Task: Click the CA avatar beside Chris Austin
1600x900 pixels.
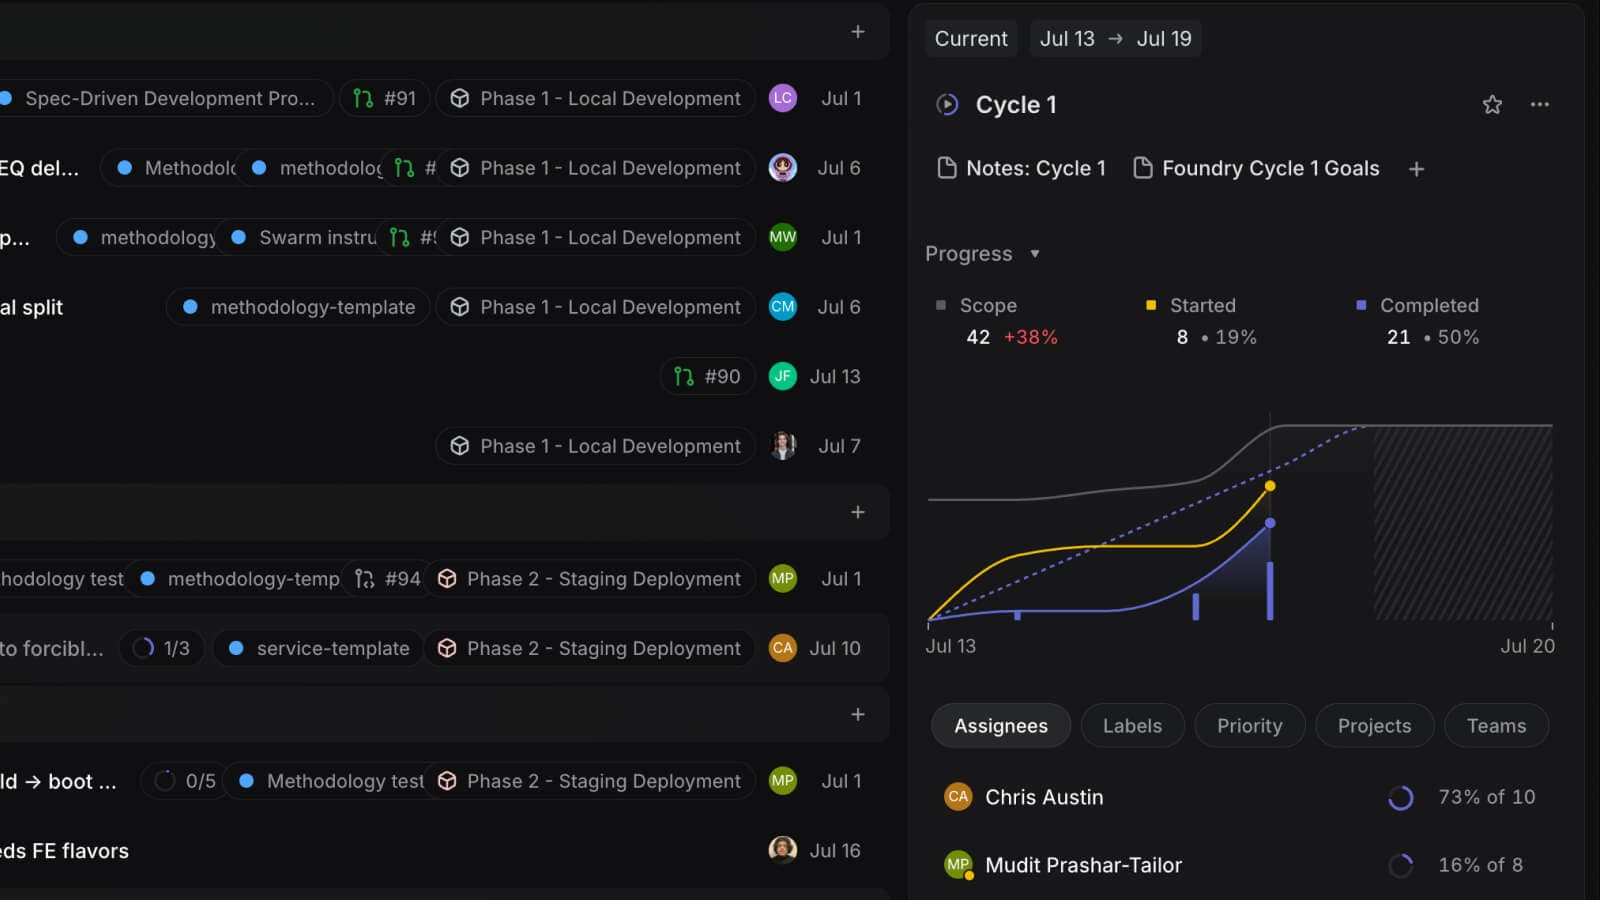Action: coord(958,797)
